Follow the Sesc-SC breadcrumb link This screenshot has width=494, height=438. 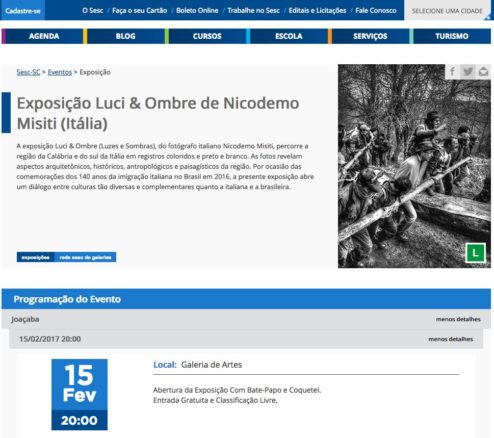[28, 72]
